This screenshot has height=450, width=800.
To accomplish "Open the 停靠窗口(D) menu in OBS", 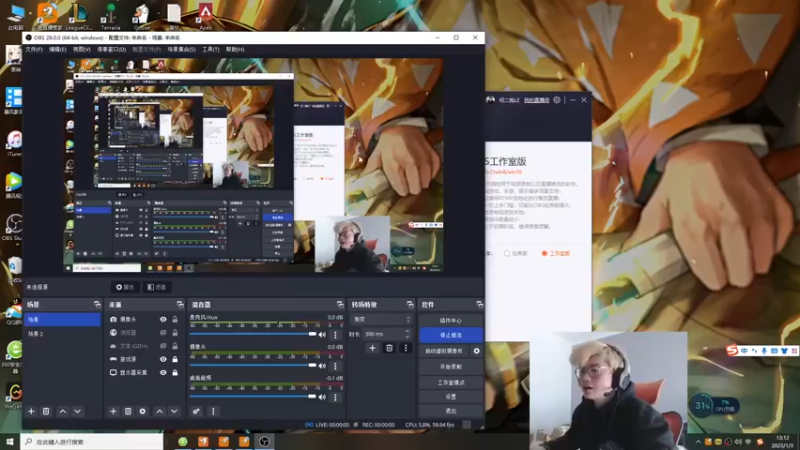I will pyautogui.click(x=112, y=49).
